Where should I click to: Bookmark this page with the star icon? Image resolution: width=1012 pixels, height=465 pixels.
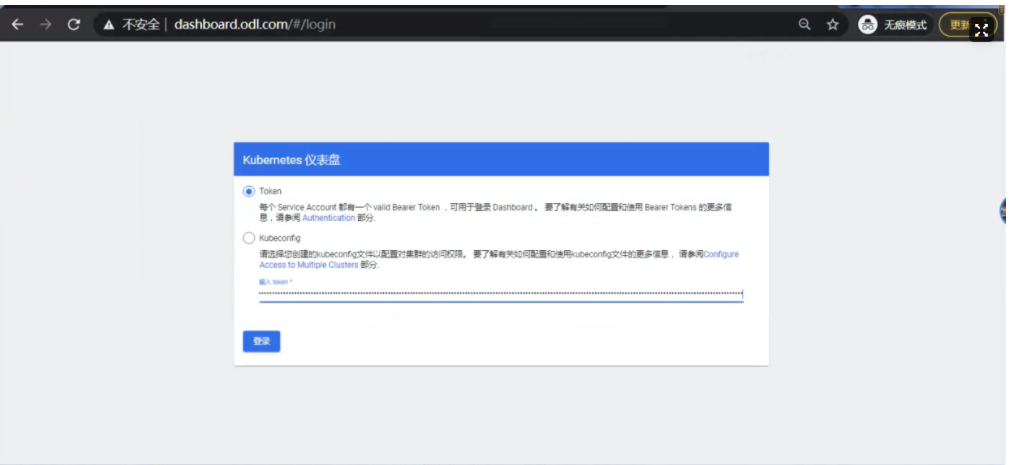833,25
